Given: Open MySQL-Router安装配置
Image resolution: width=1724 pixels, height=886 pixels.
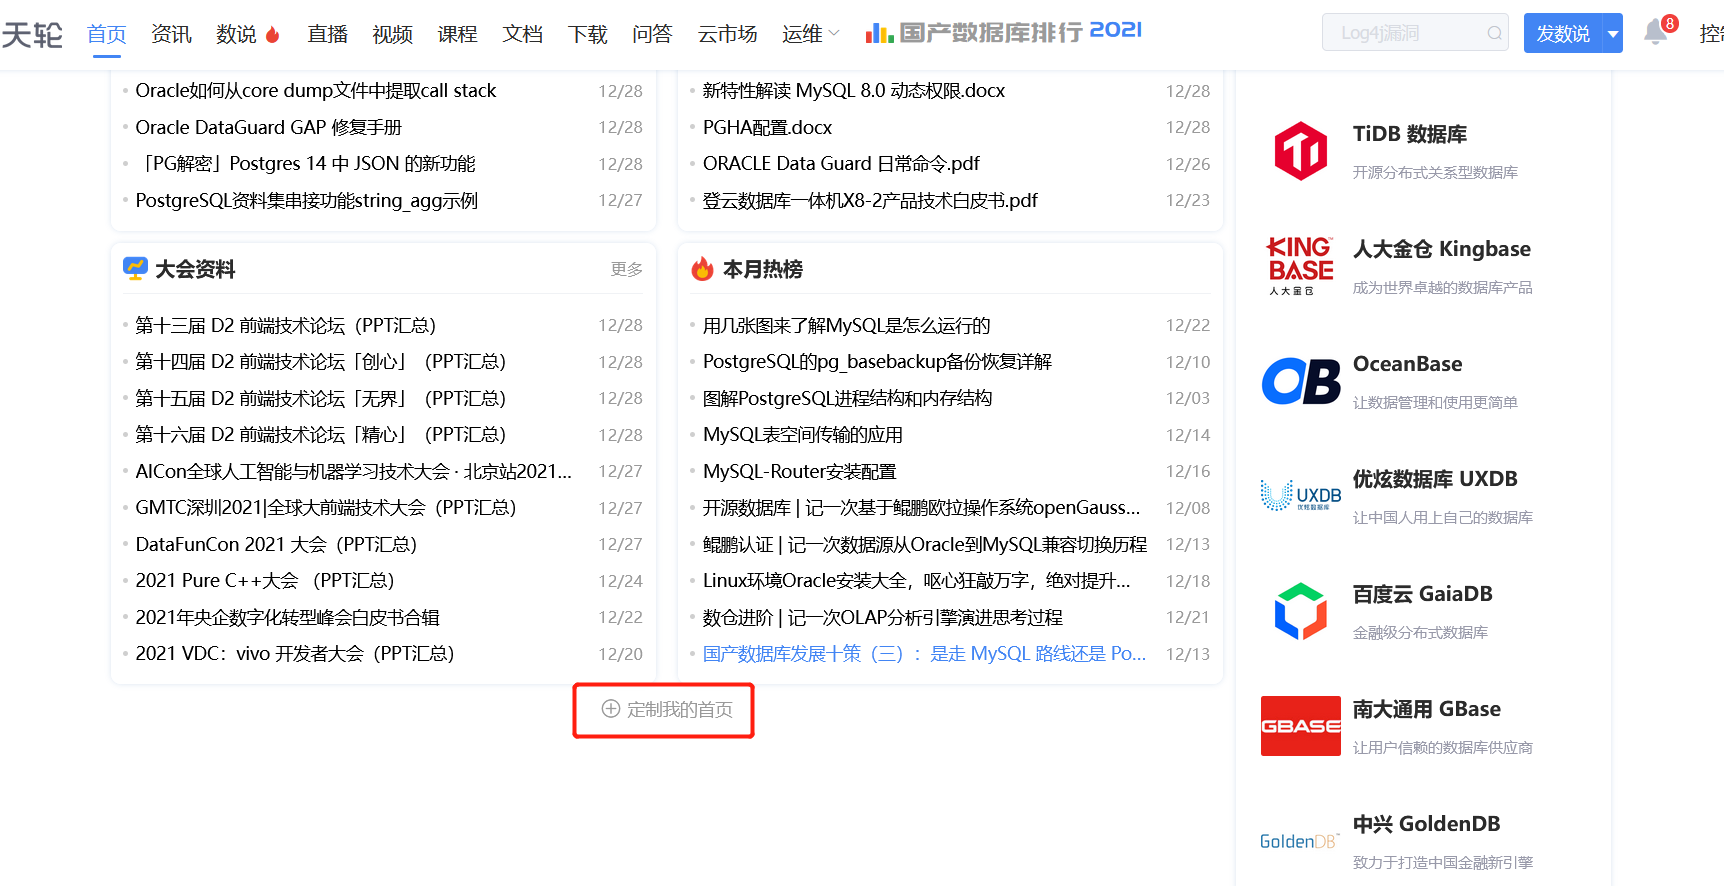Looking at the screenshot, I should pos(799,471).
